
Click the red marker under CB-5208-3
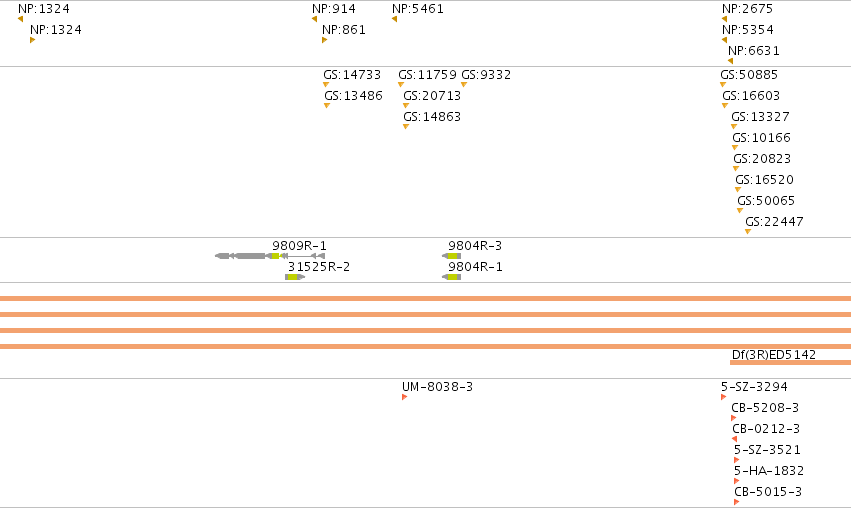734,418
